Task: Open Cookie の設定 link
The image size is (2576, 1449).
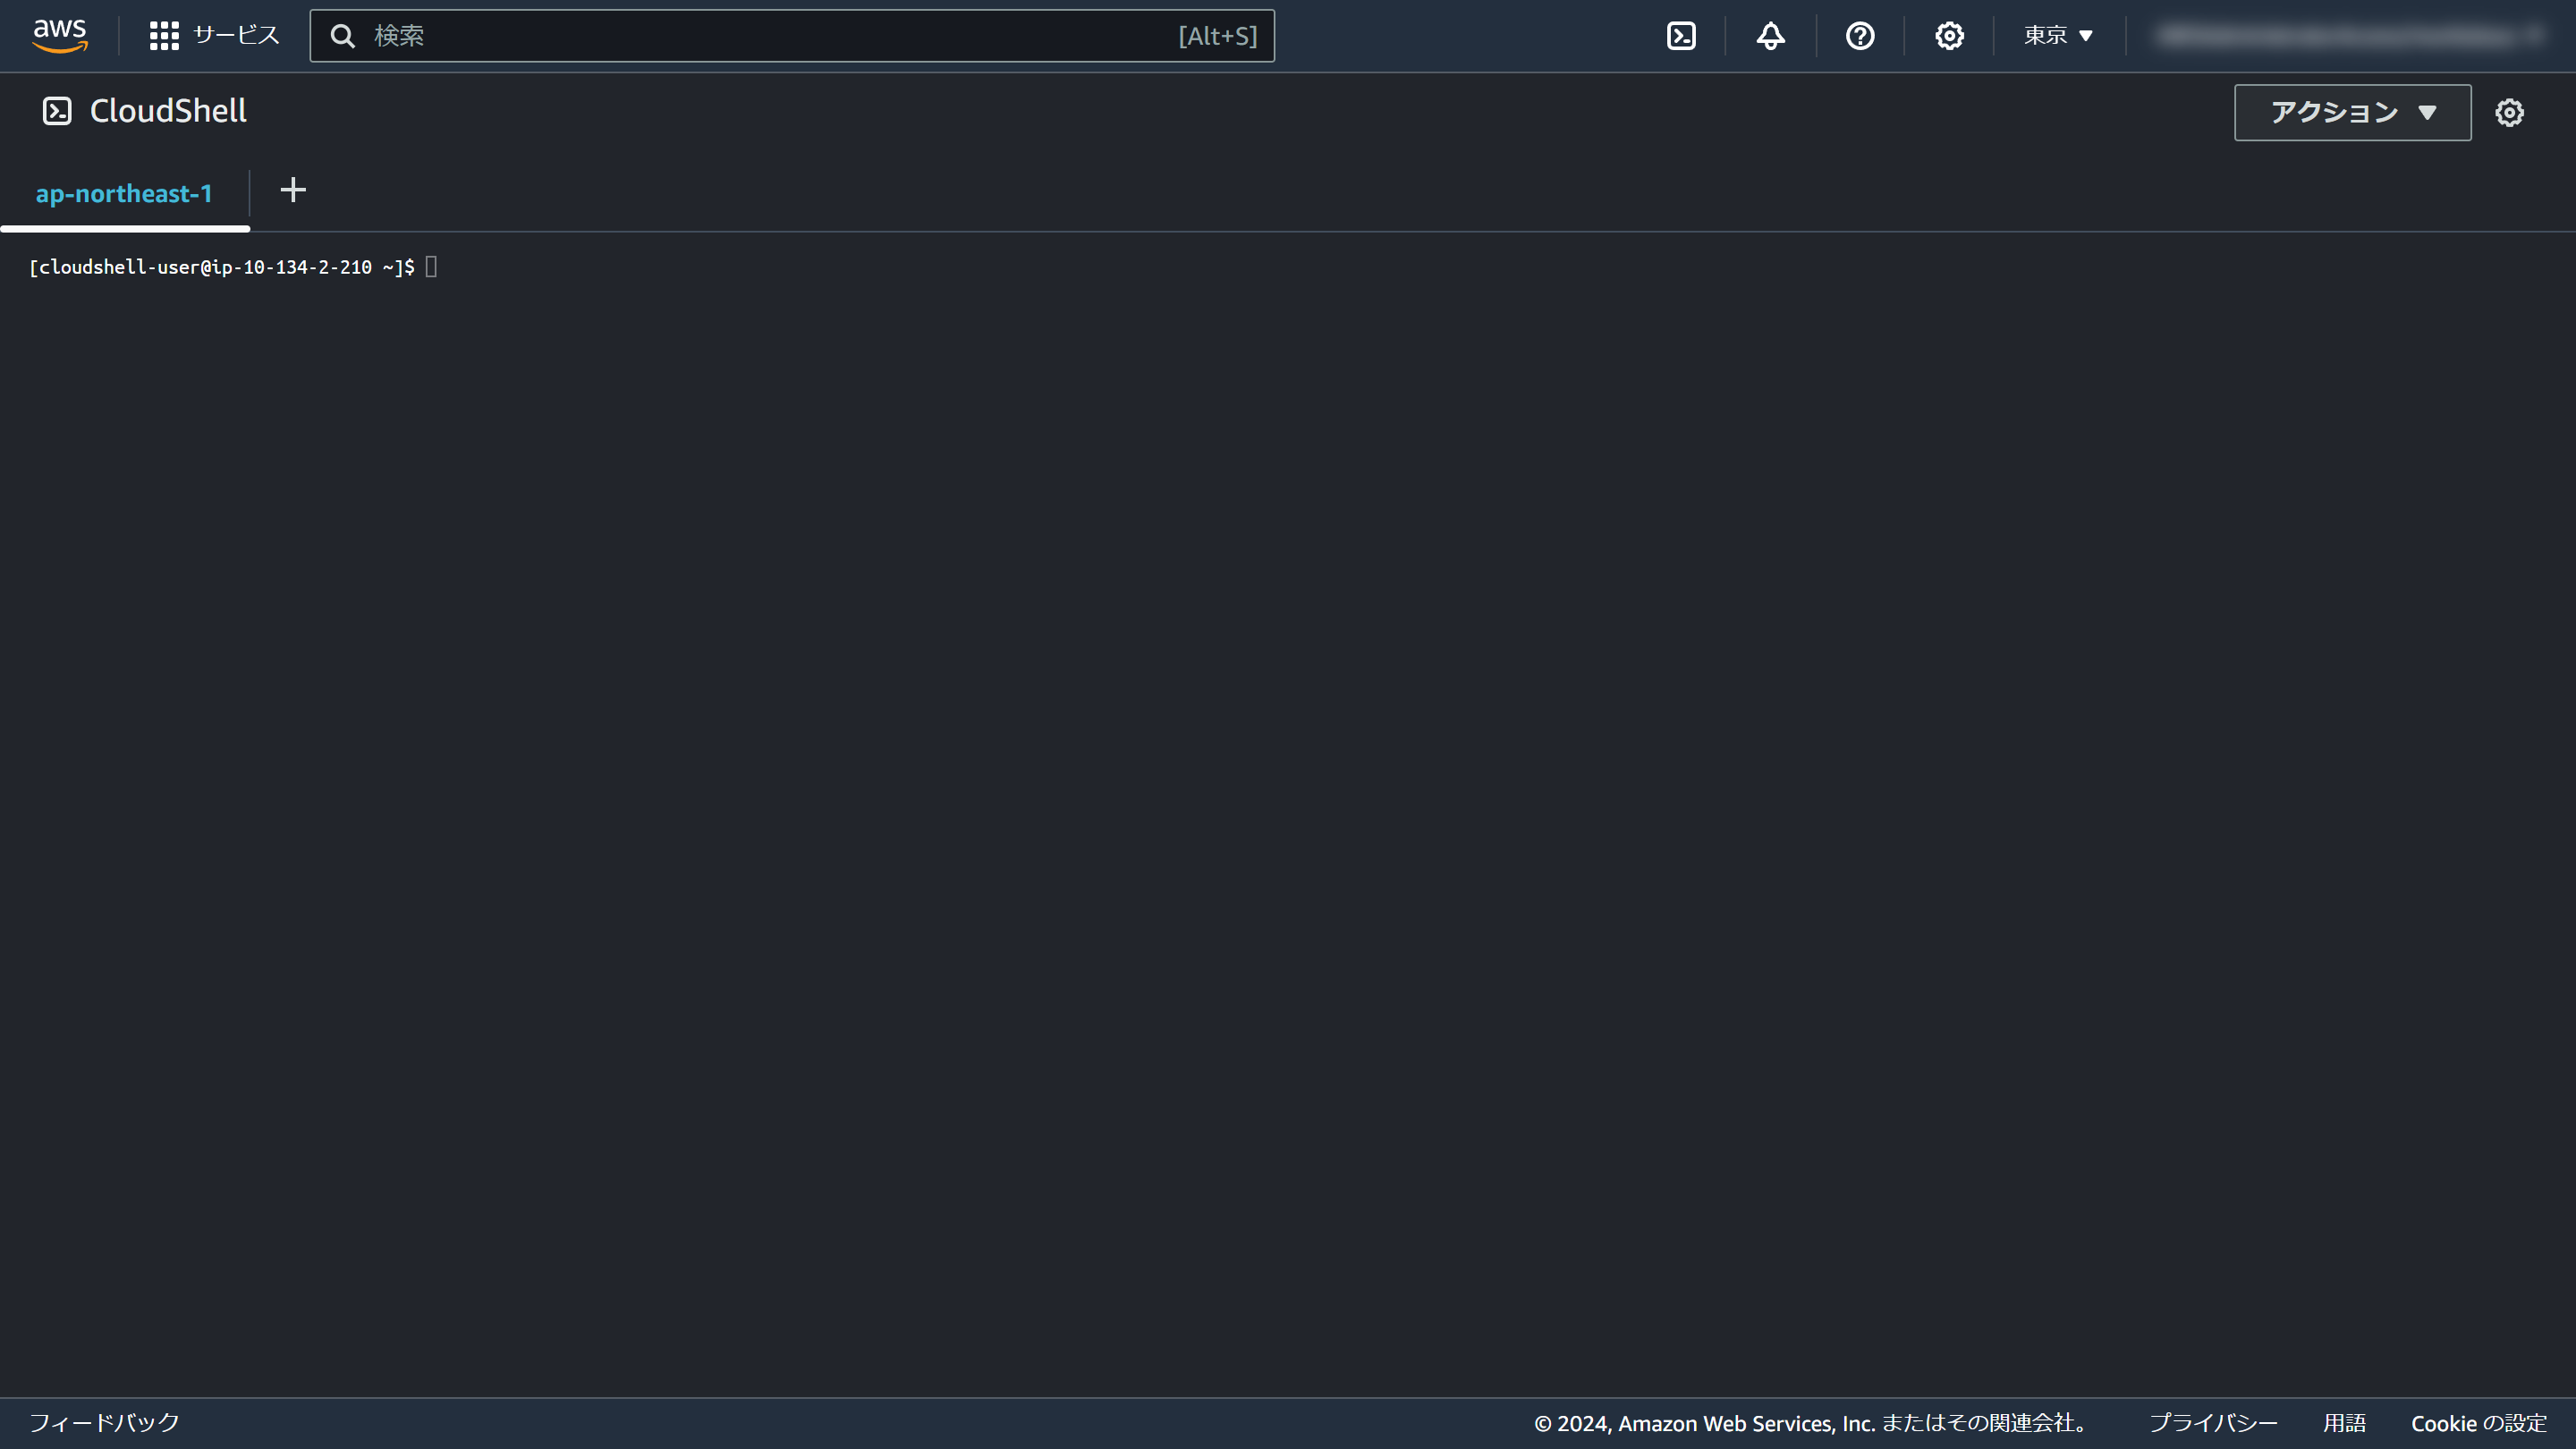Action: pos(2478,1422)
